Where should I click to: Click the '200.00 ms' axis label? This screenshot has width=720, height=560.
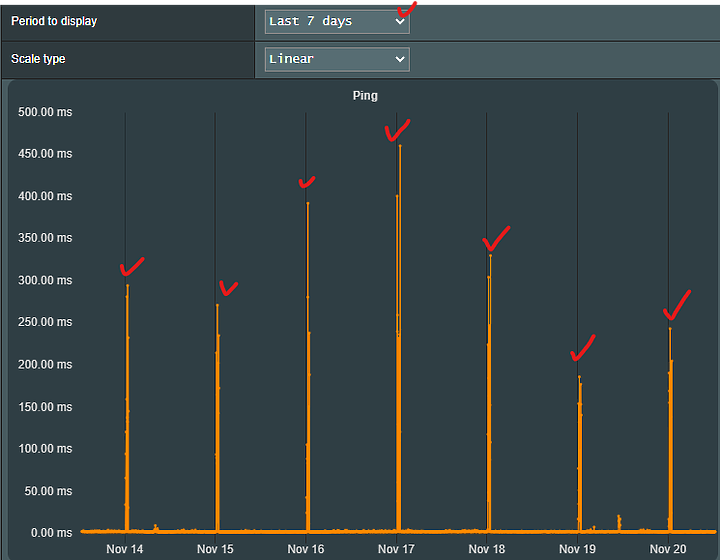(45, 364)
